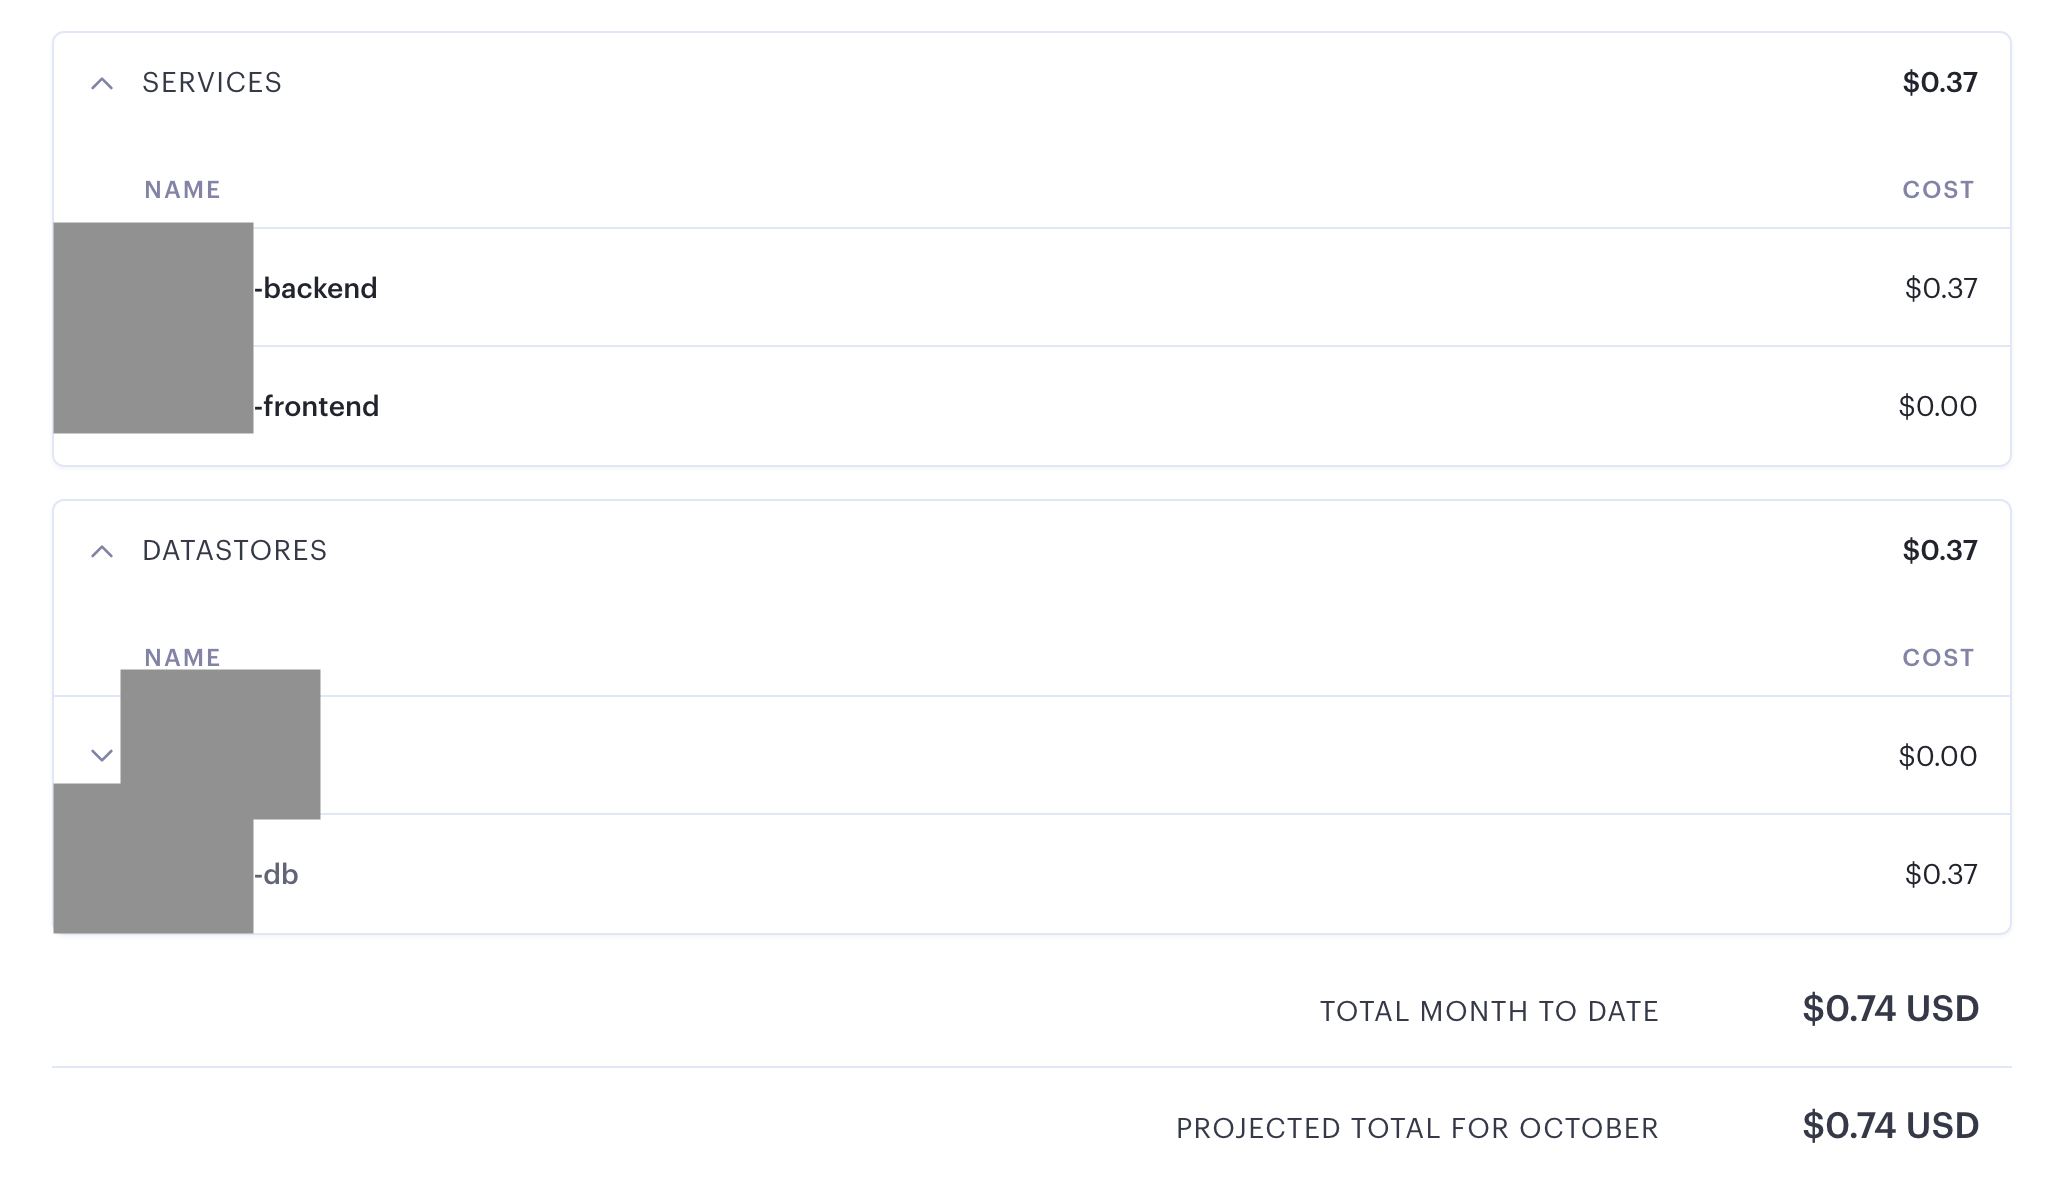Collapse the Datastores section chevron
This screenshot has width=2048, height=1190.
(x=102, y=551)
